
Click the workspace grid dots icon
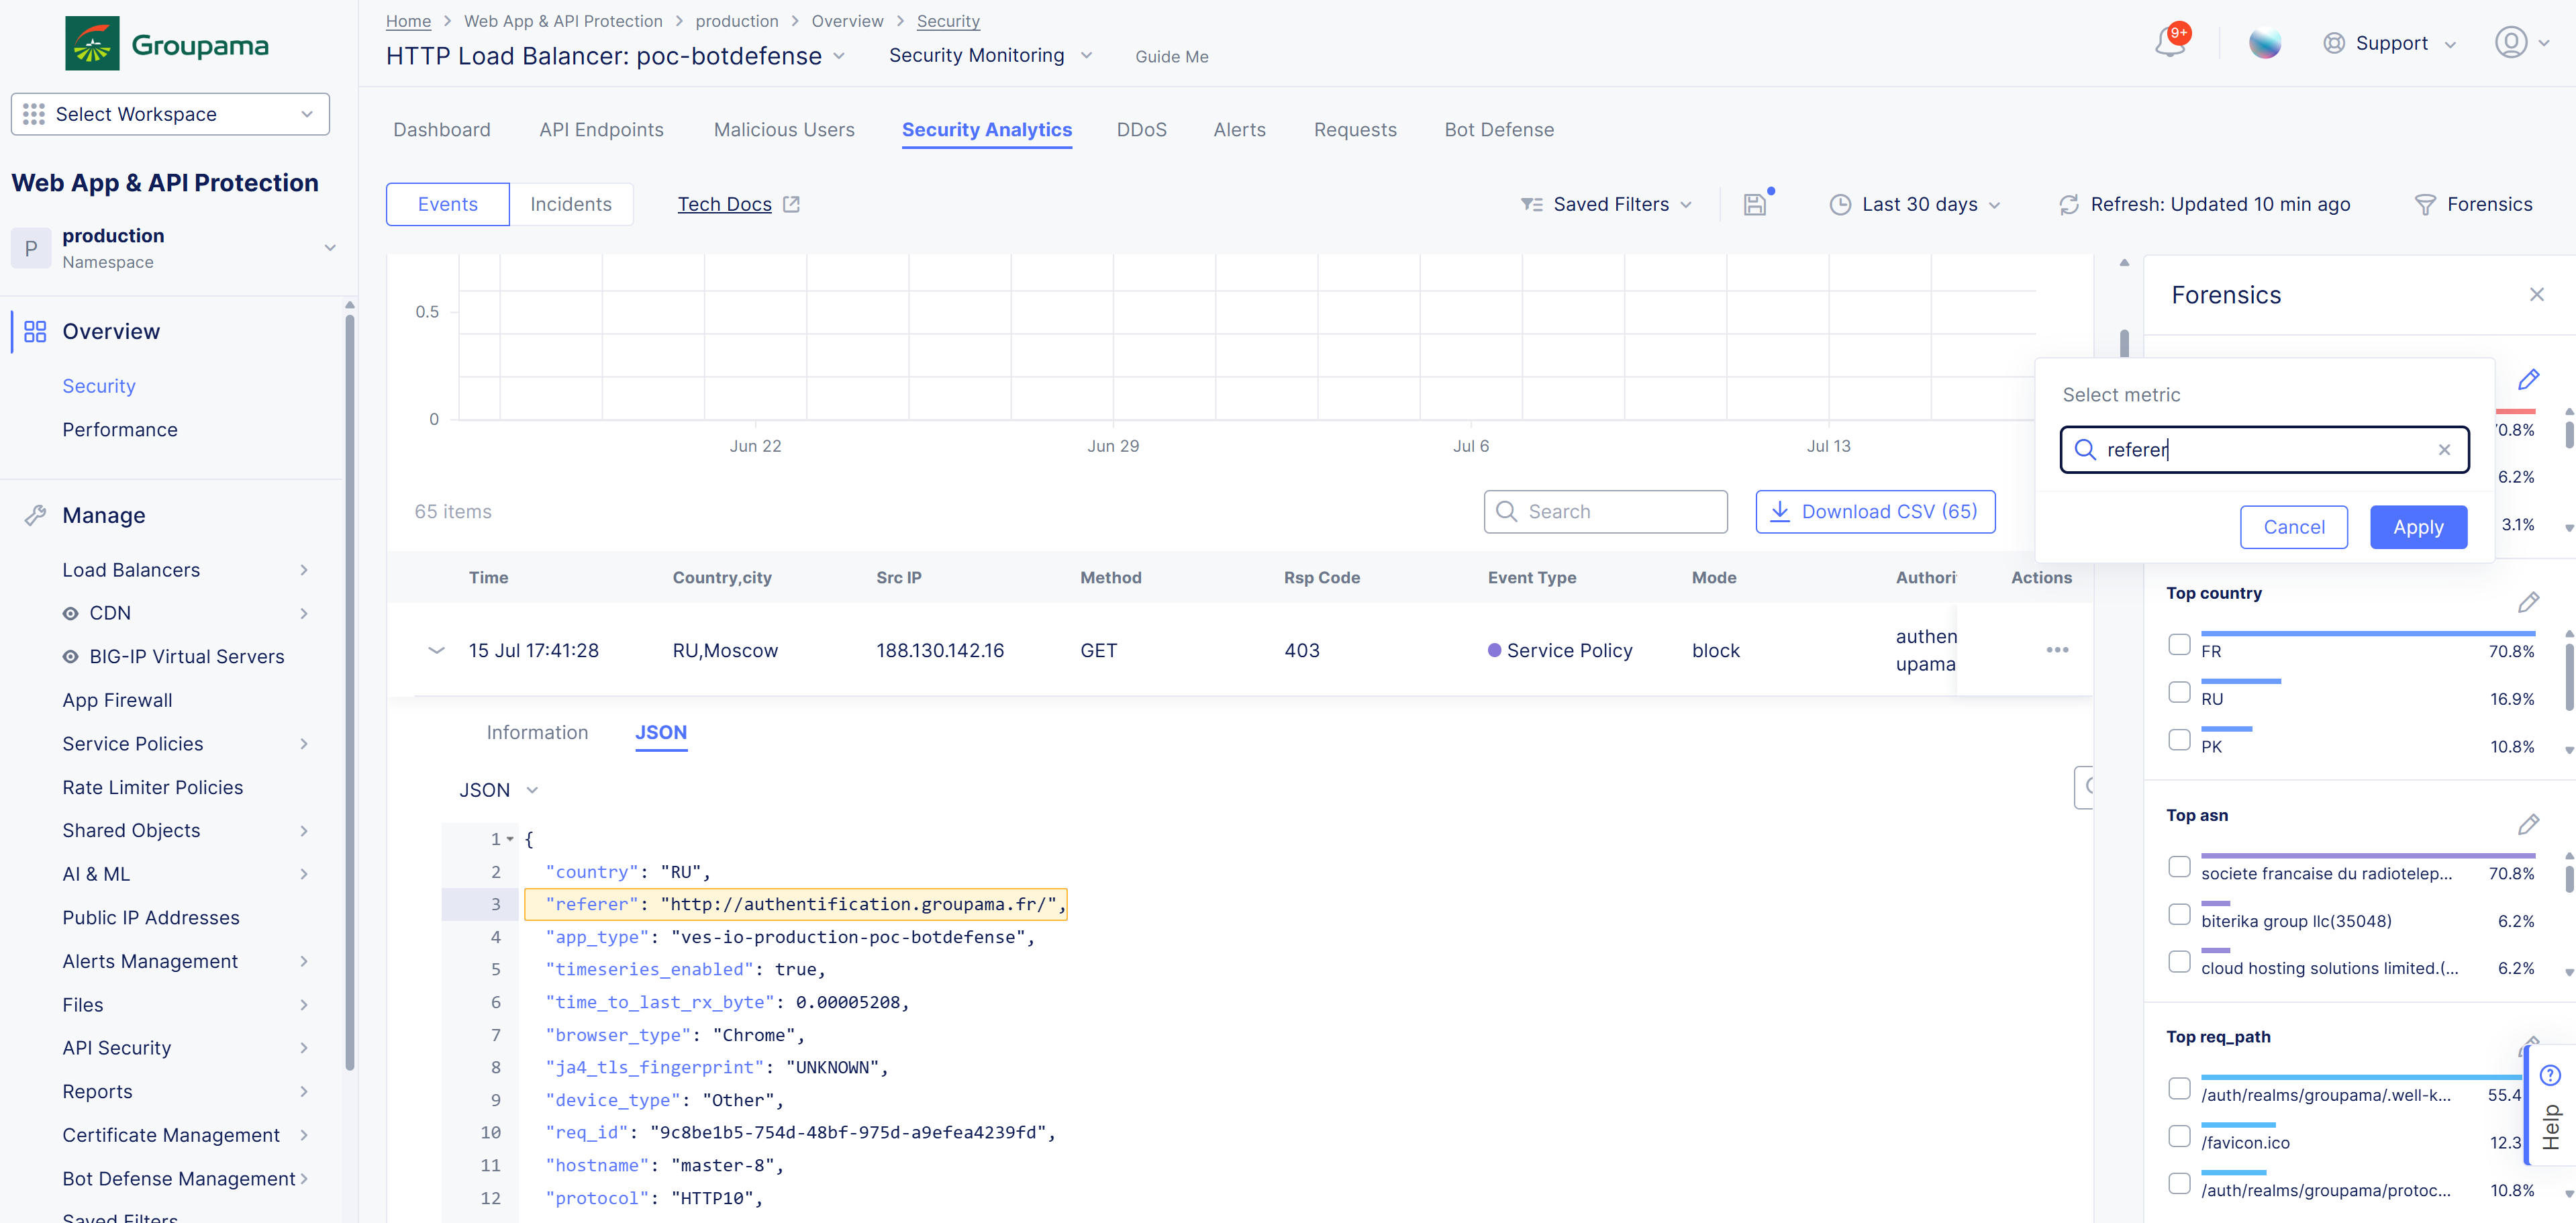(33, 114)
